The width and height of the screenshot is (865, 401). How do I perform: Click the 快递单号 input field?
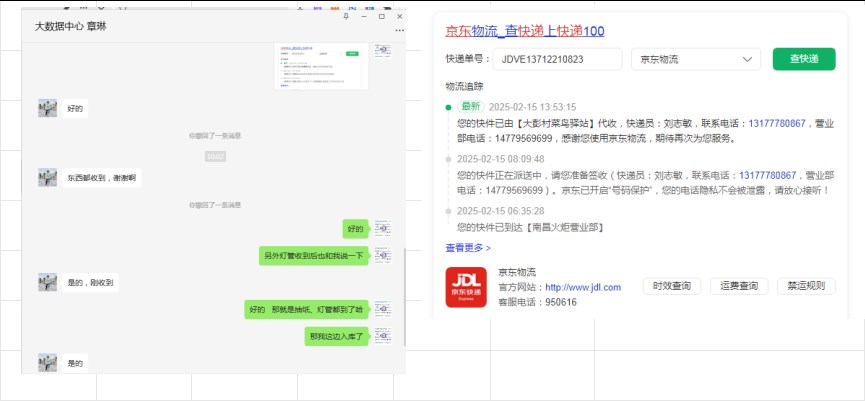557,59
